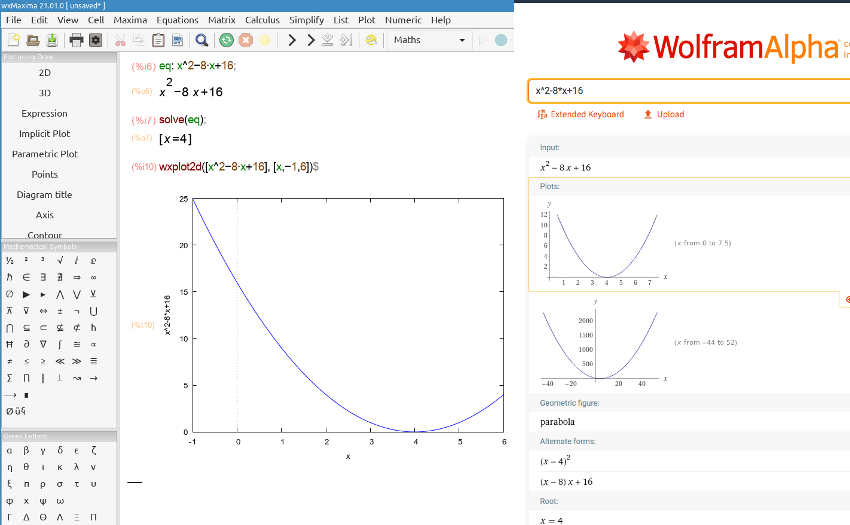Click the solve(eq); input cell
Image resolution: width=850 pixels, height=525 pixels.
pyautogui.click(x=182, y=120)
